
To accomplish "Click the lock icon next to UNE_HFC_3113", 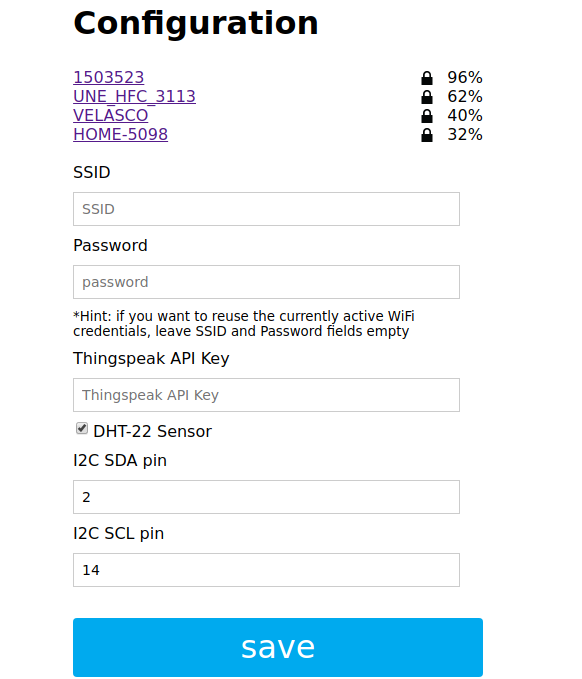I will point(427,97).
